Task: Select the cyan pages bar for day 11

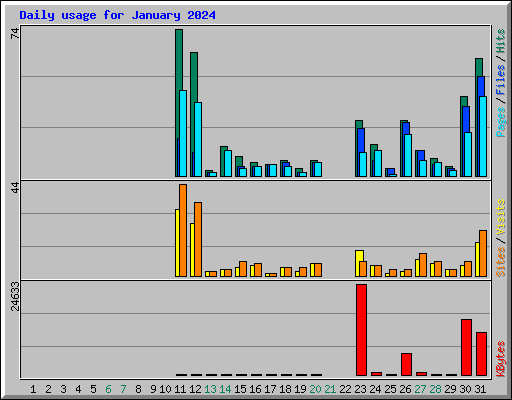Action: (183, 133)
